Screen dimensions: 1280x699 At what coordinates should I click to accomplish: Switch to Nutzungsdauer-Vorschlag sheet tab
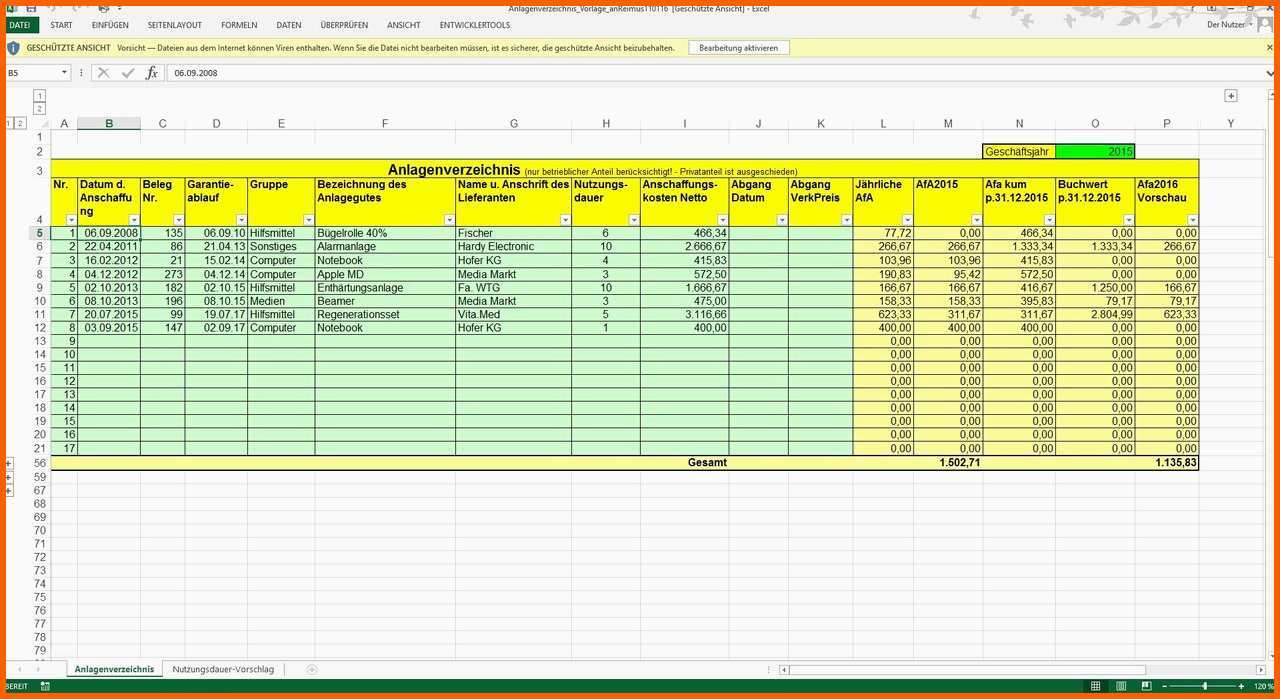(x=223, y=669)
